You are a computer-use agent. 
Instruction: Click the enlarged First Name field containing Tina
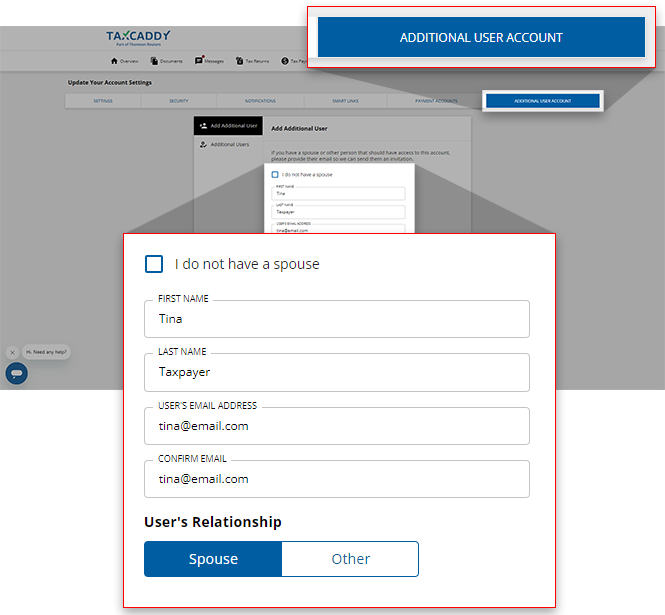[x=337, y=319]
